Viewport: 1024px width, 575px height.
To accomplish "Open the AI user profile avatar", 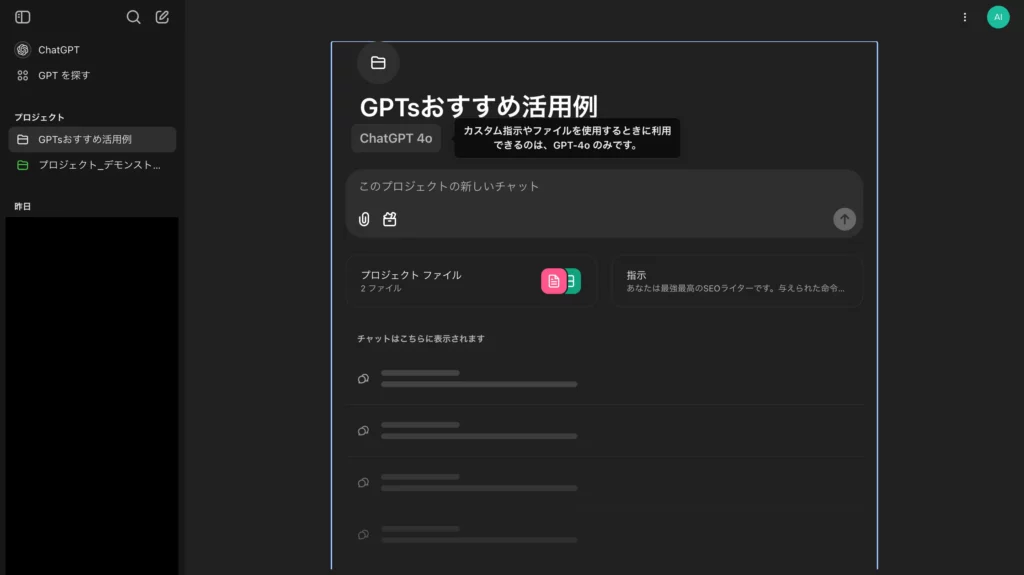I will click(997, 17).
